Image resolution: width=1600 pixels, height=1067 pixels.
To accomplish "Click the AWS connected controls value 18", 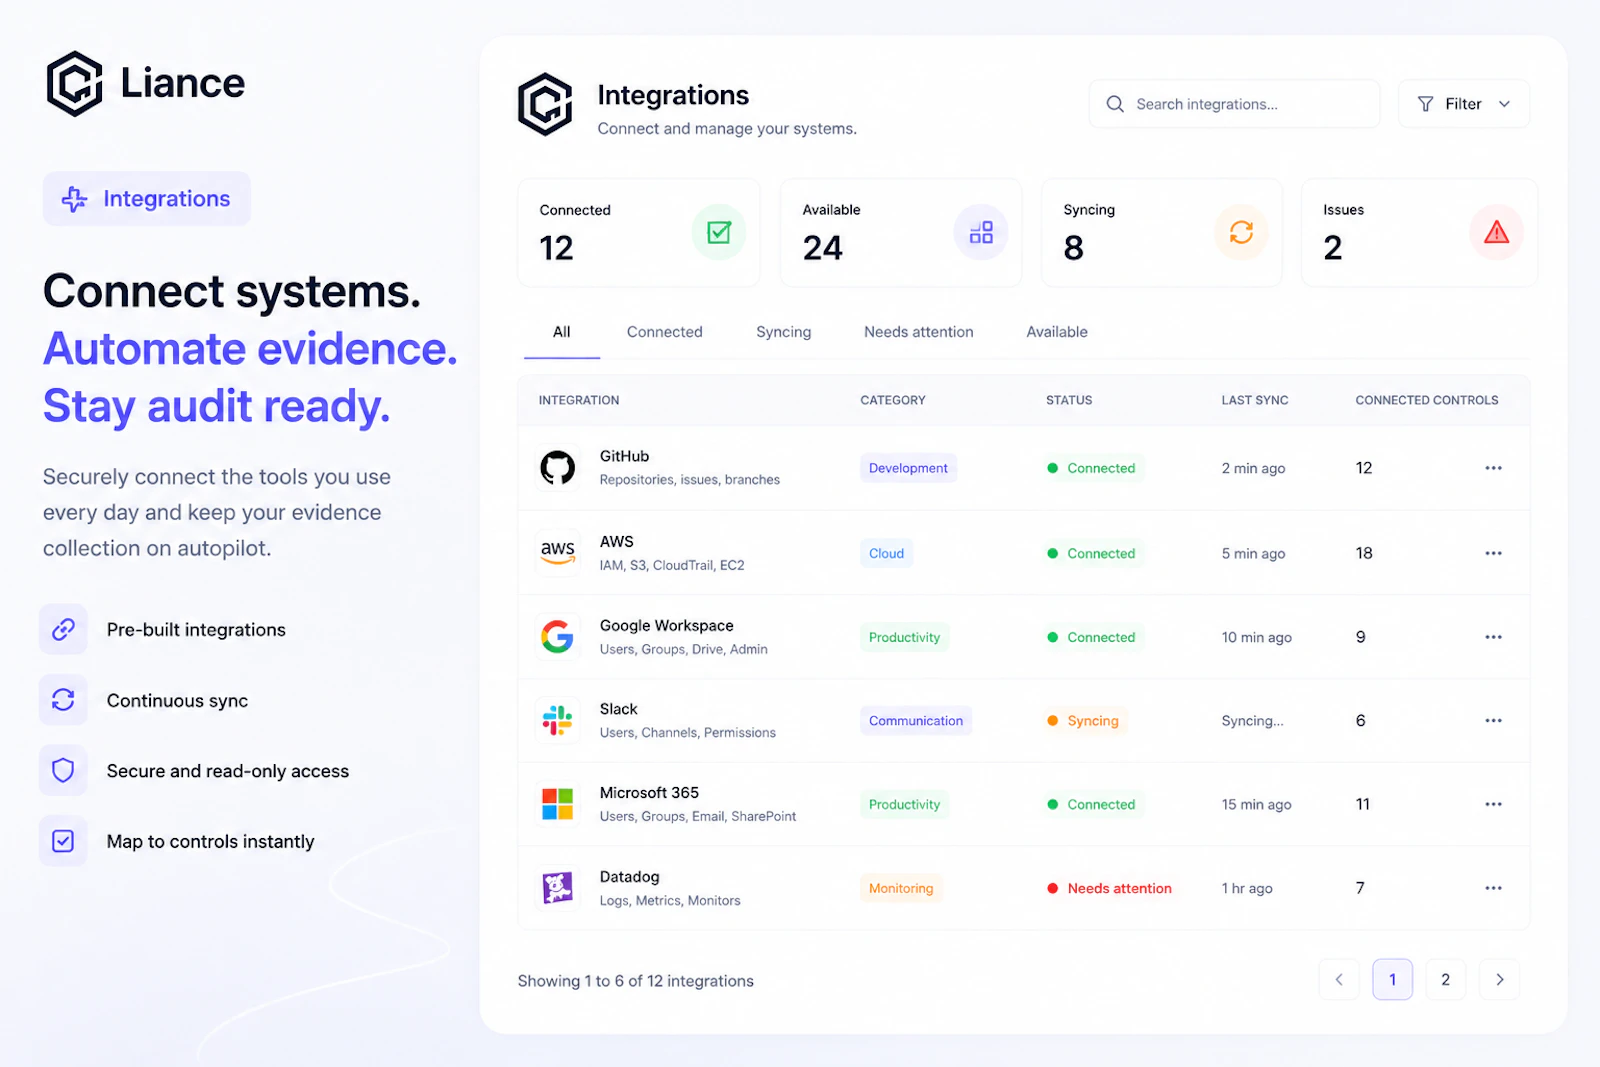I will 1364,553.
